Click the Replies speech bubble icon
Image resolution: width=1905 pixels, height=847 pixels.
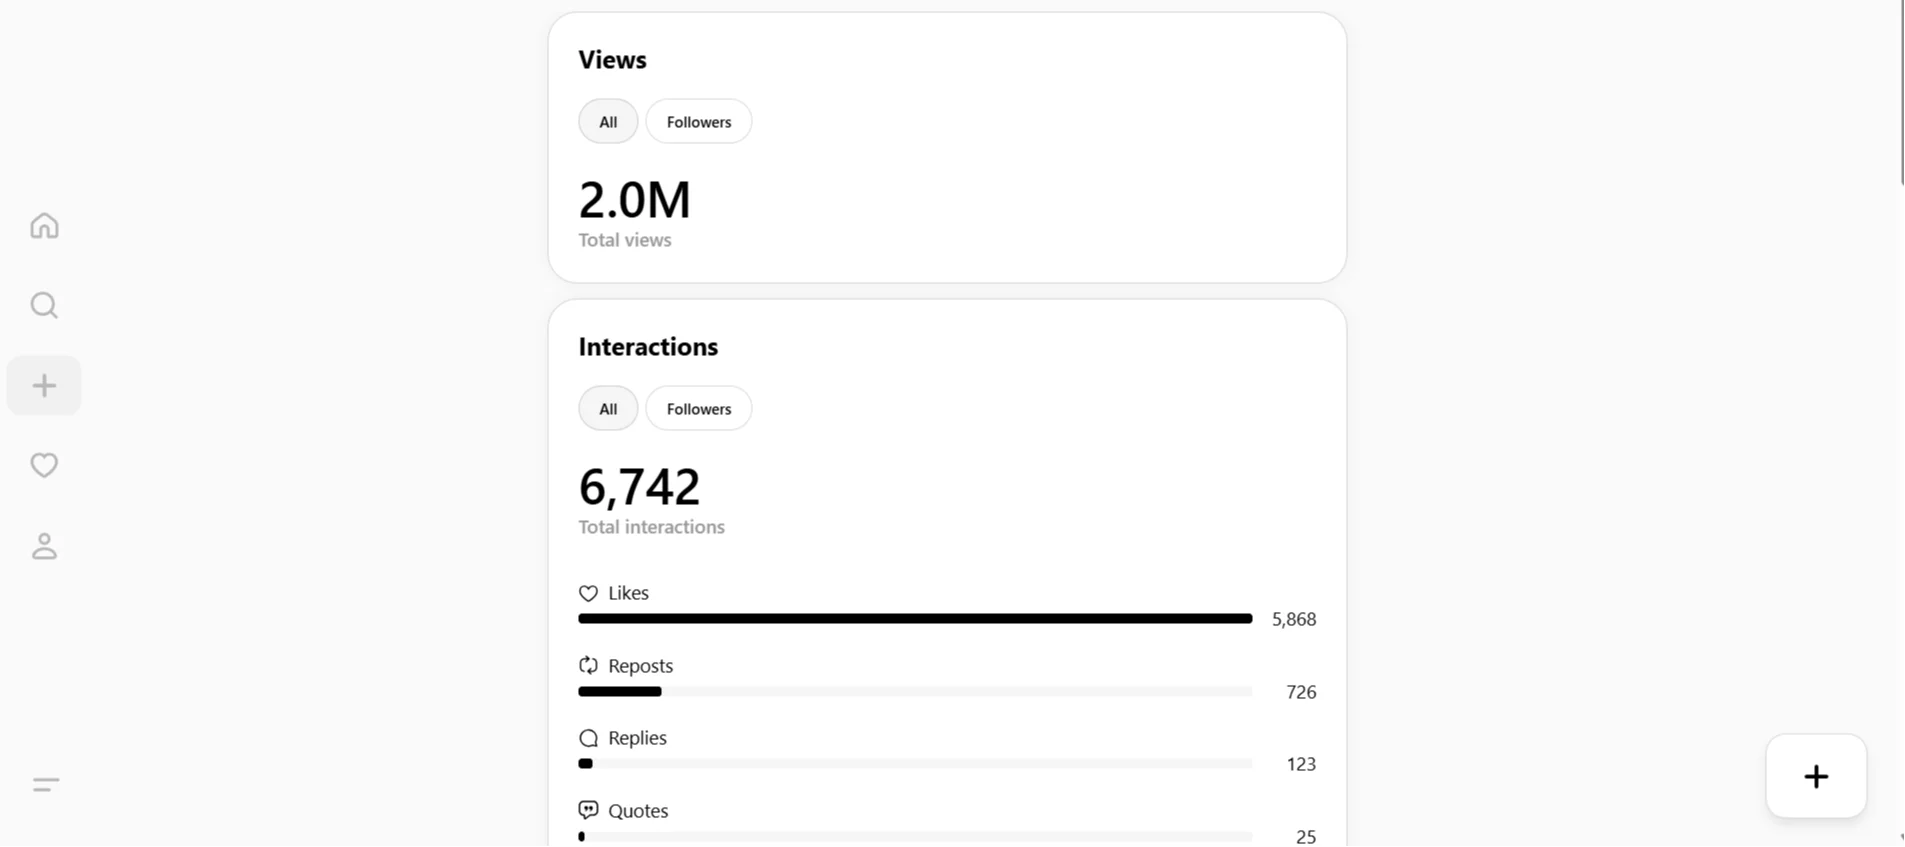[x=588, y=738]
